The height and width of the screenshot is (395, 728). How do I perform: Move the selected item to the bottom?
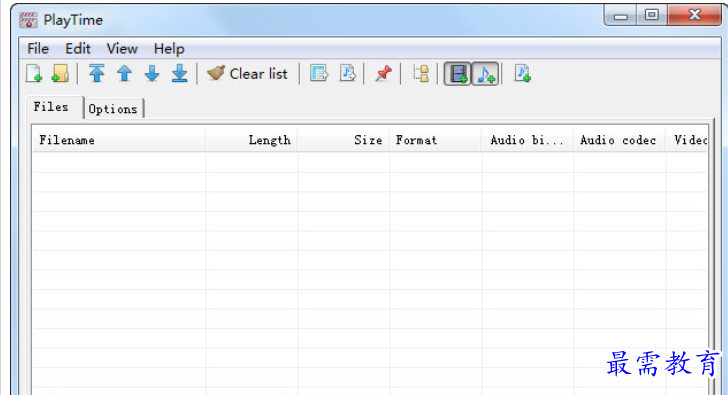[180, 73]
